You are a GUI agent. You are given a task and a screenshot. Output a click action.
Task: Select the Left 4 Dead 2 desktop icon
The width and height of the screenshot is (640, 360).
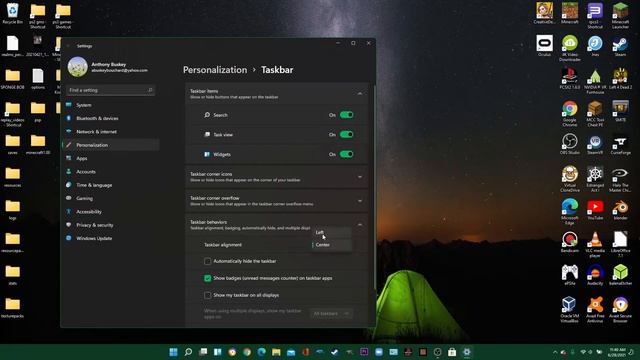tap(620, 79)
